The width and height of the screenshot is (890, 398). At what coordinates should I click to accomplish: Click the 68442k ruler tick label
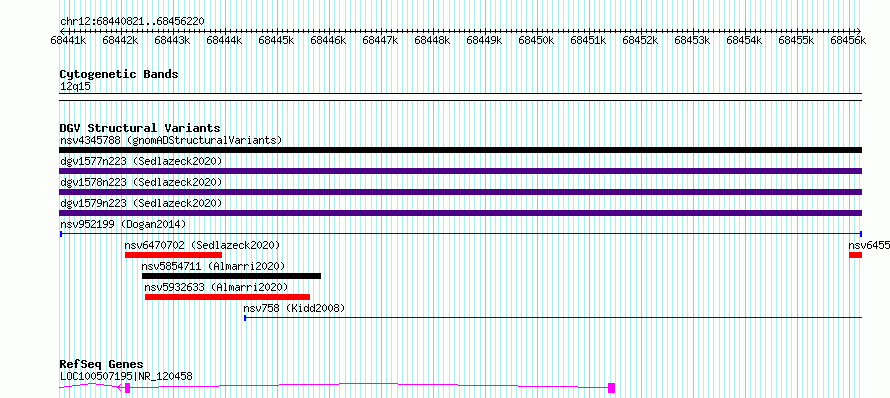[120, 40]
